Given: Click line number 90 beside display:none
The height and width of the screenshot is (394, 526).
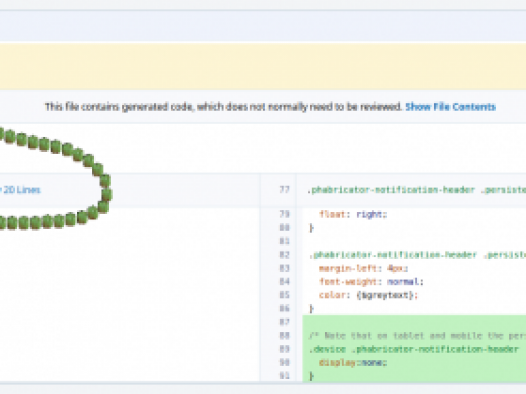Looking at the screenshot, I should (284, 362).
